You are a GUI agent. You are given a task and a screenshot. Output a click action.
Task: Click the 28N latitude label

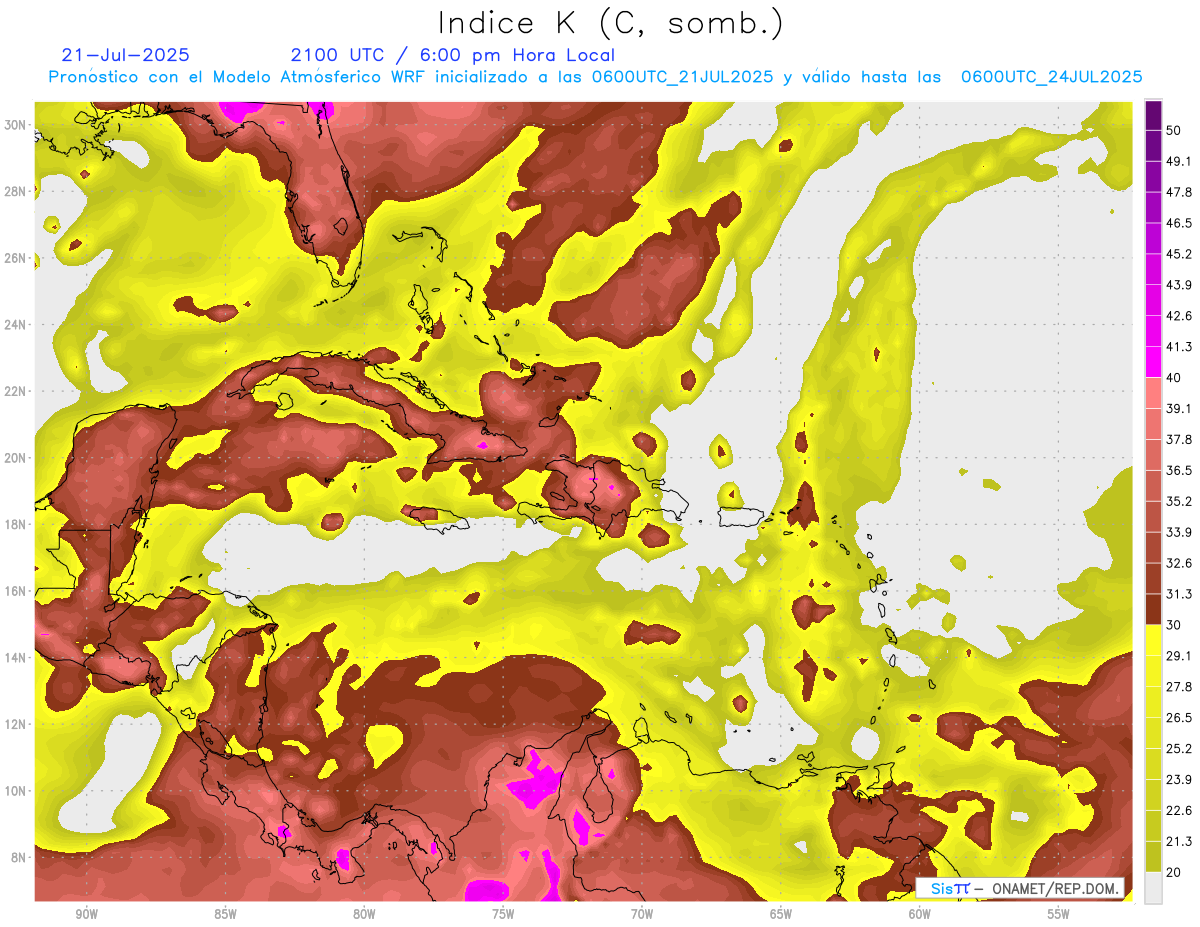click(x=14, y=191)
